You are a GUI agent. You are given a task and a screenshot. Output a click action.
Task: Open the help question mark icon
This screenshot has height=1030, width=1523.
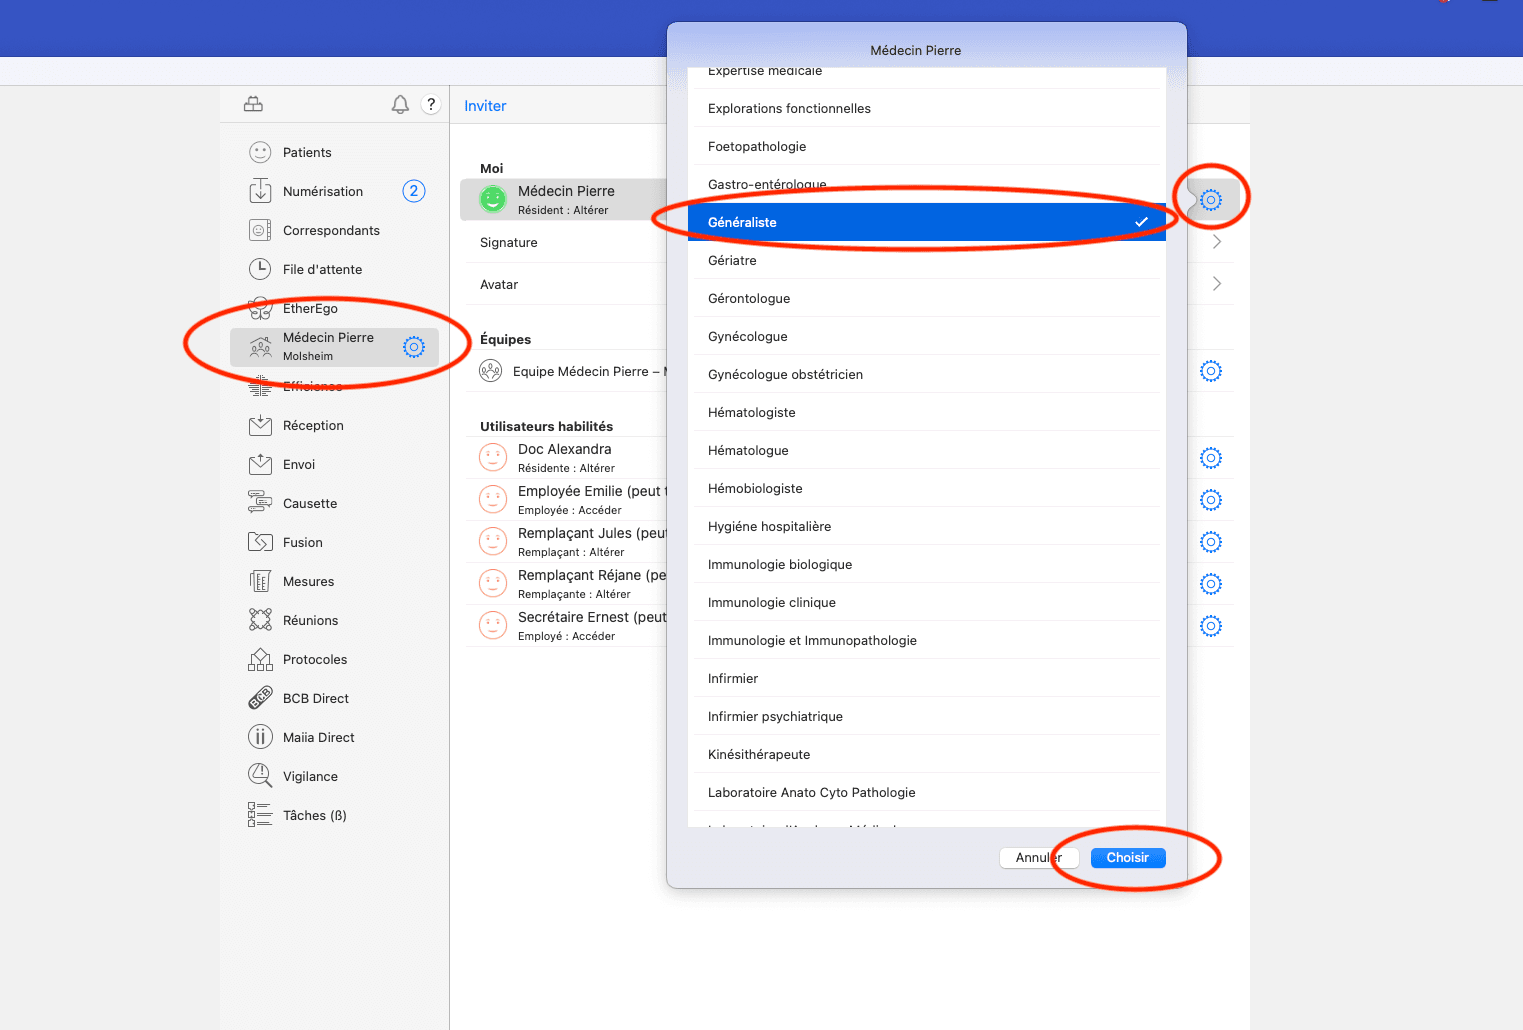point(431,104)
